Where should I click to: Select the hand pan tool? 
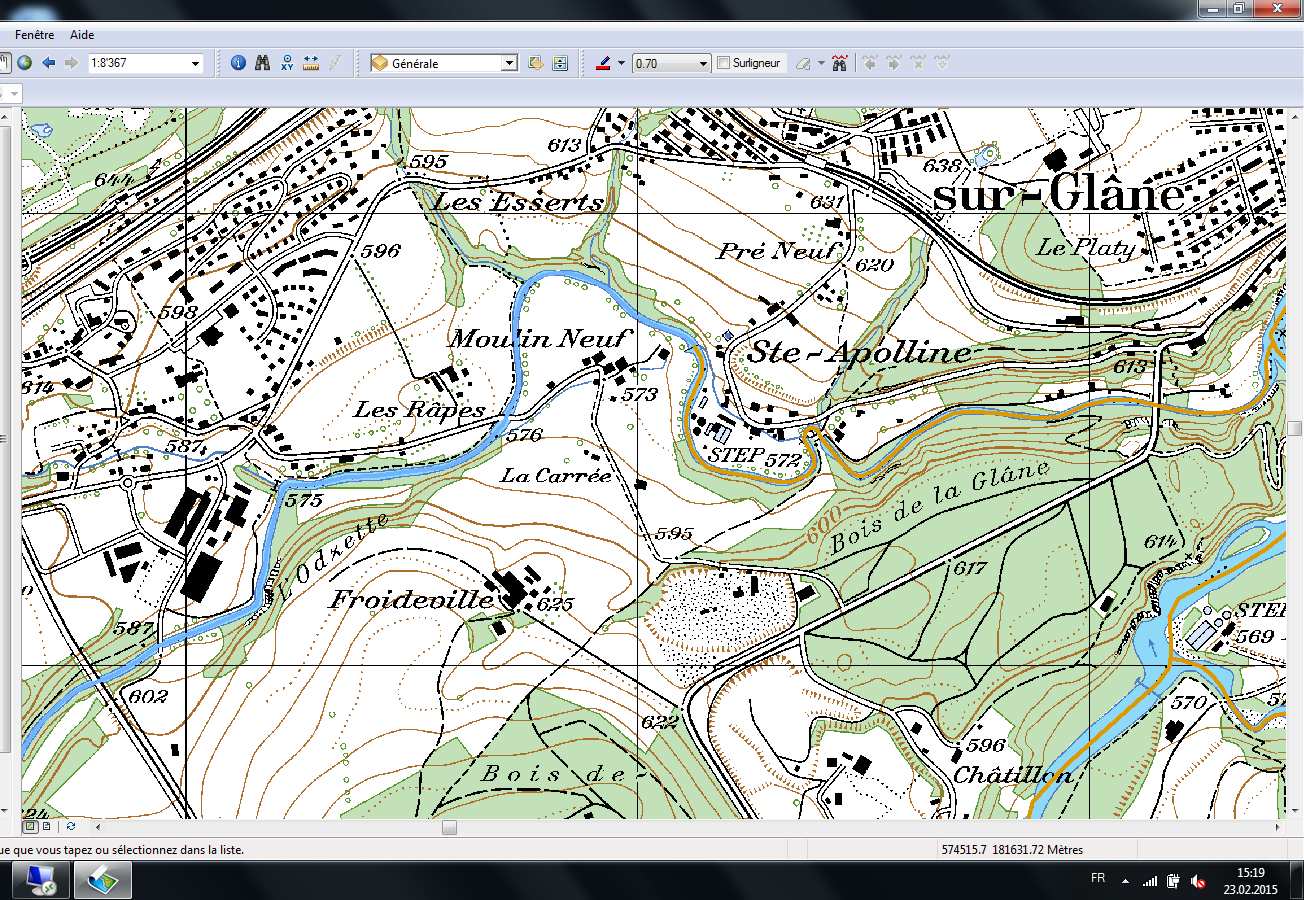[x=4, y=63]
